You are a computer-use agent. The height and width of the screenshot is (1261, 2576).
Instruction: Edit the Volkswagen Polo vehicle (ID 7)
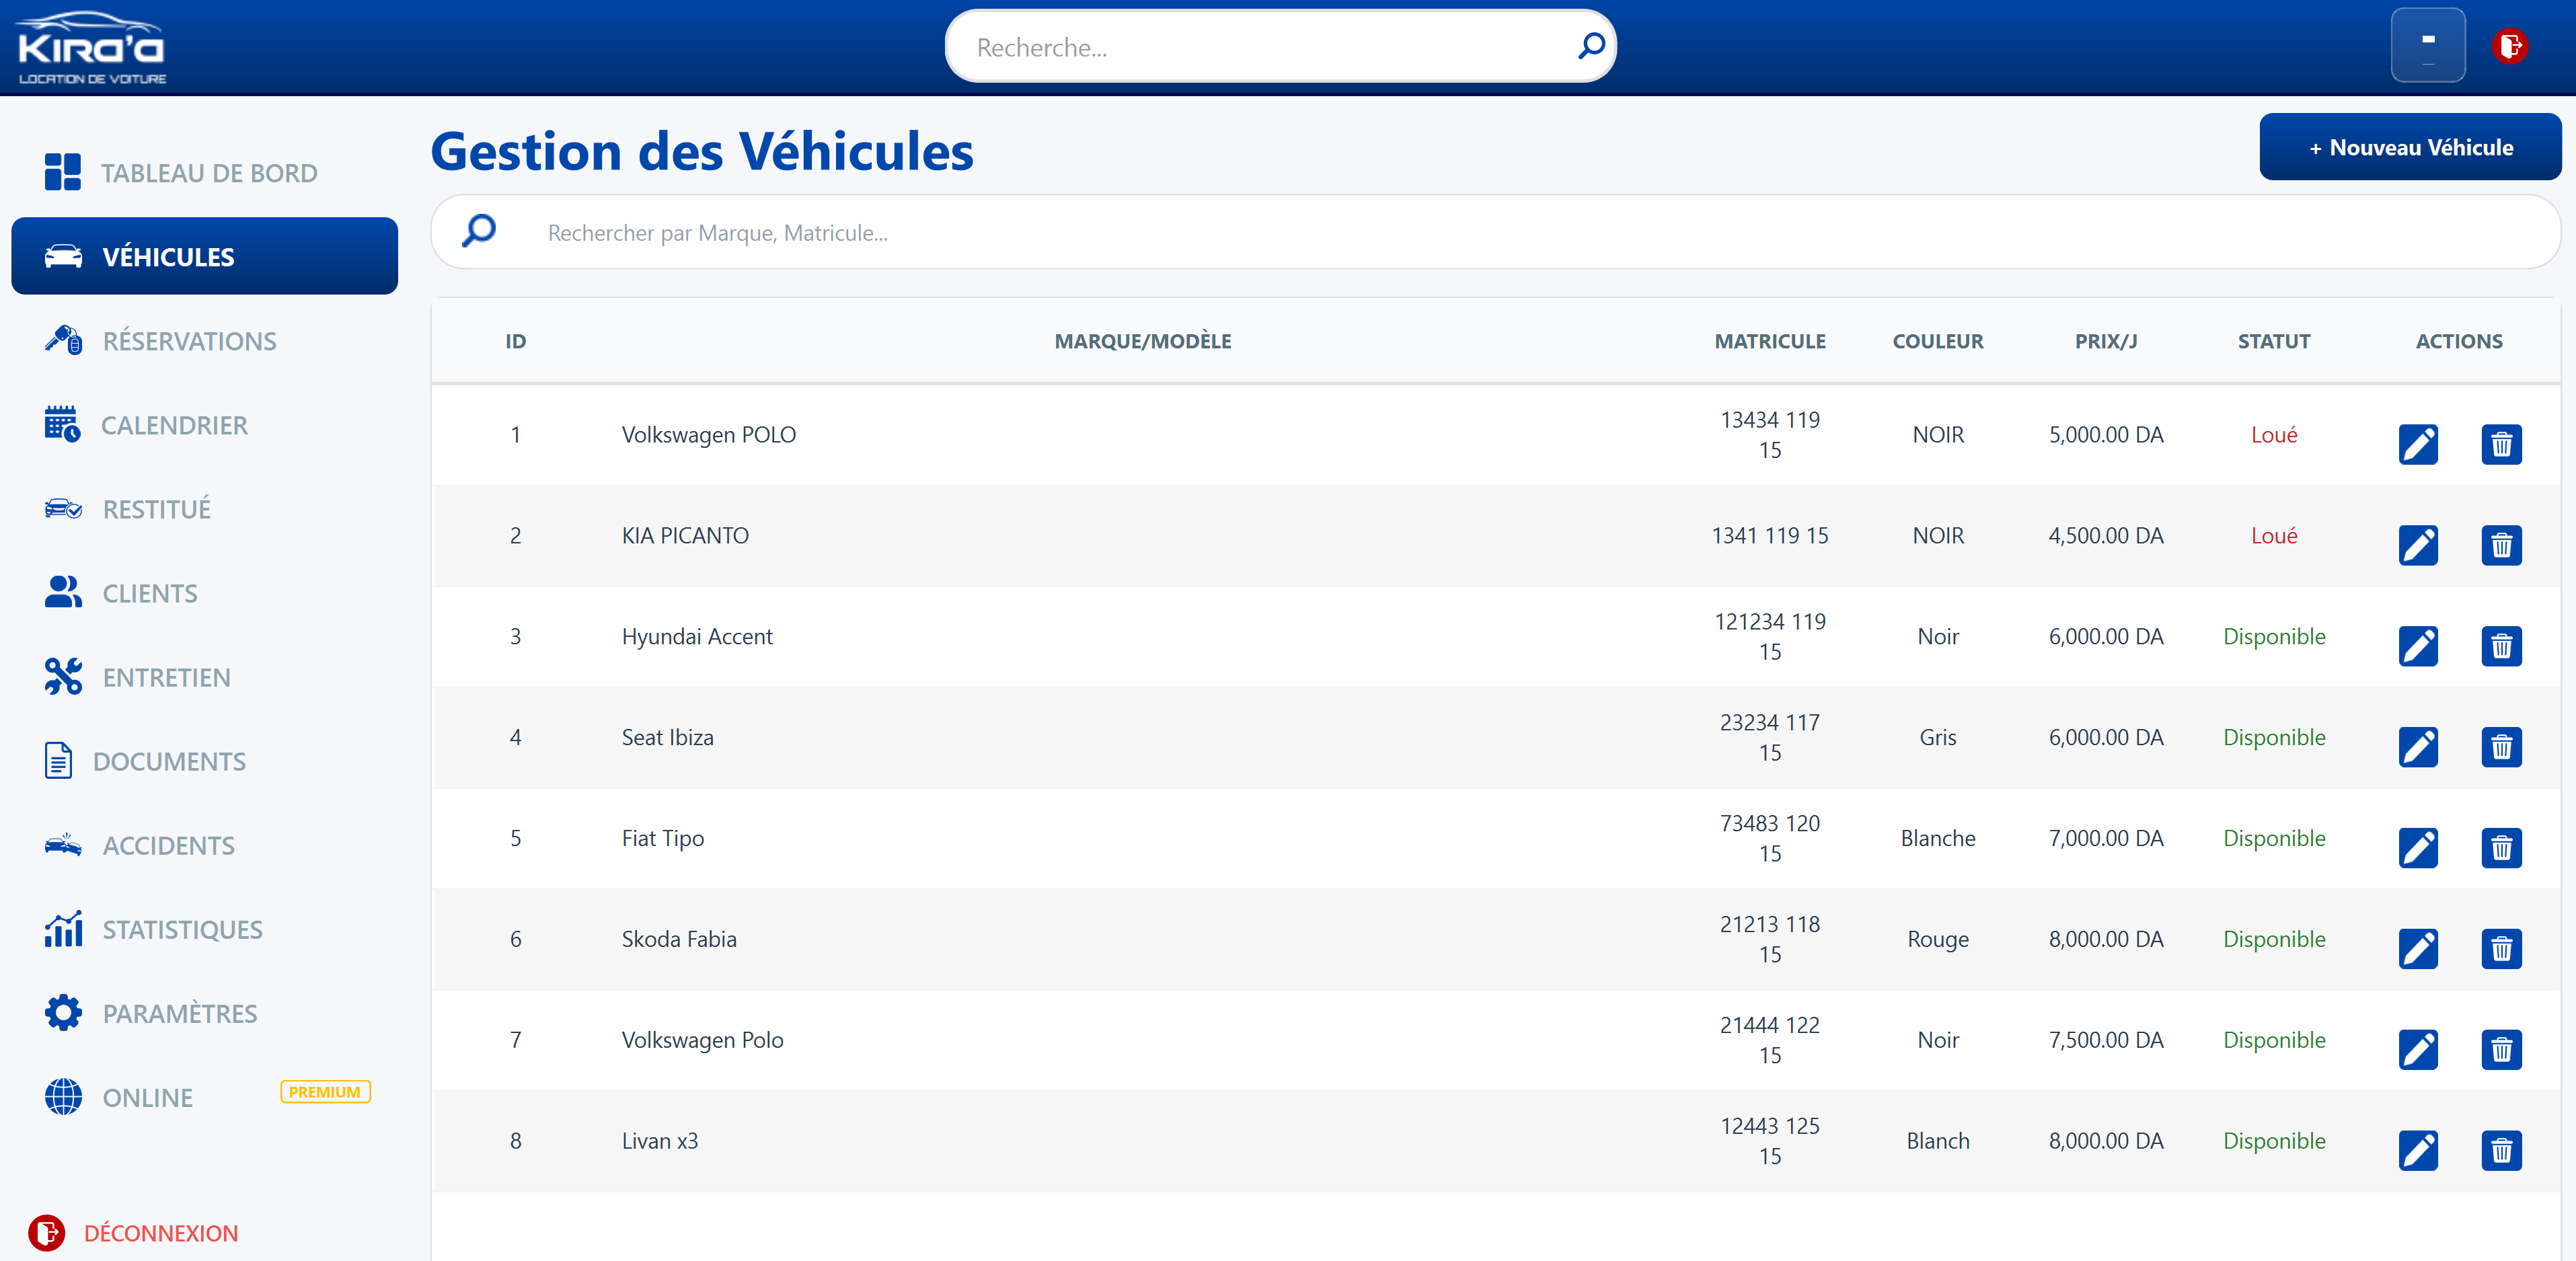coord(2418,1050)
